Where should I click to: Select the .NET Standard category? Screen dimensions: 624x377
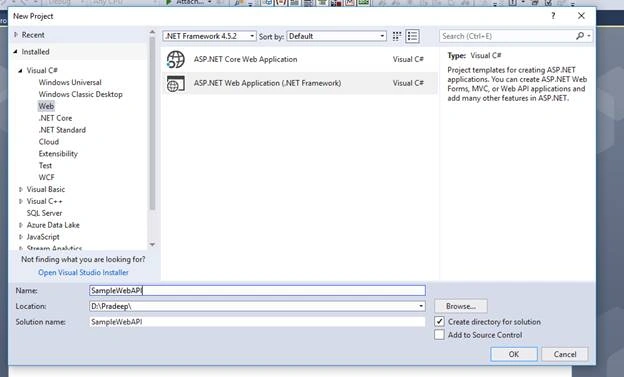coord(62,130)
